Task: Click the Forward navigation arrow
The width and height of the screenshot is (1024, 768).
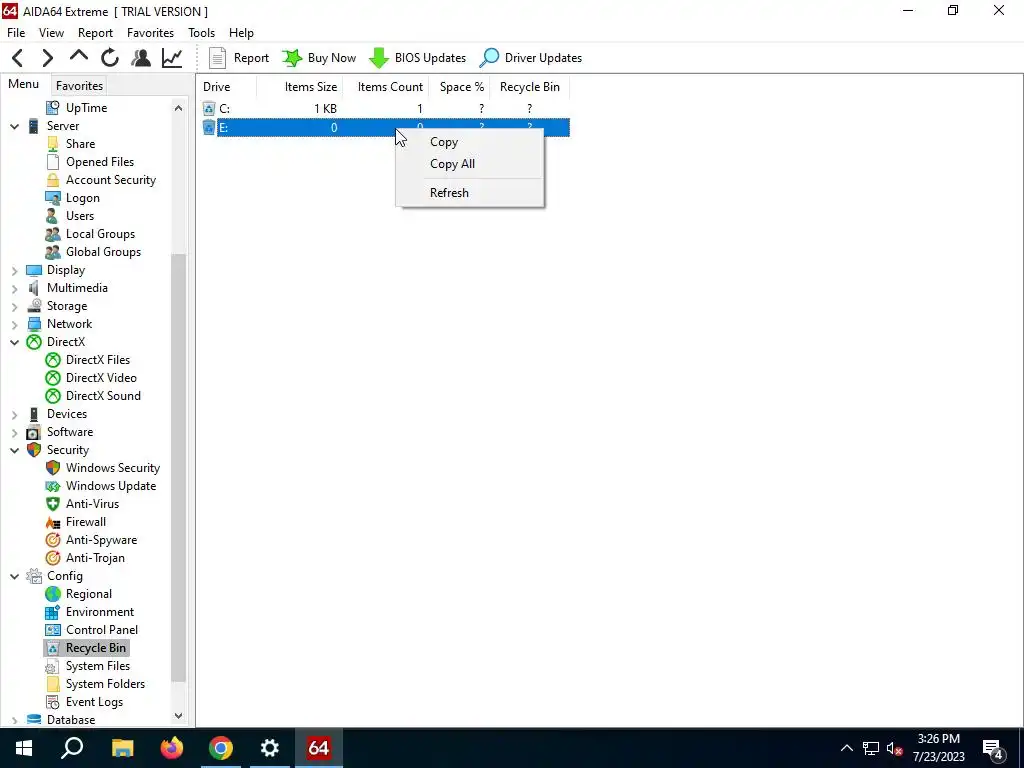Action: [47, 58]
